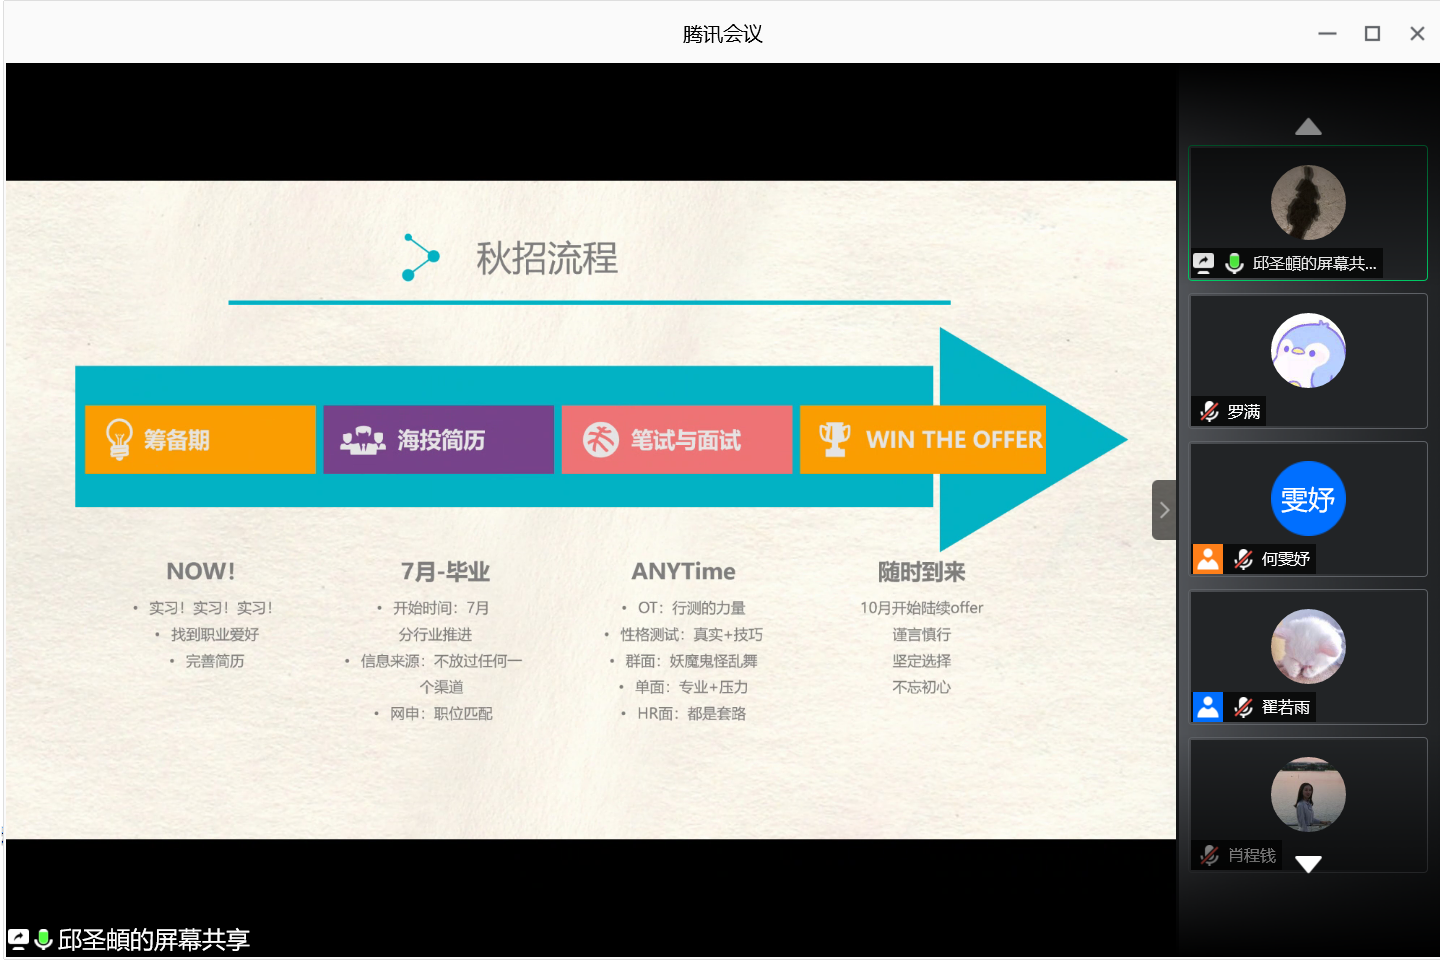The image size is (1440, 960).
Task: Click the bottom-left green microphone indicator
Action: tap(43, 939)
